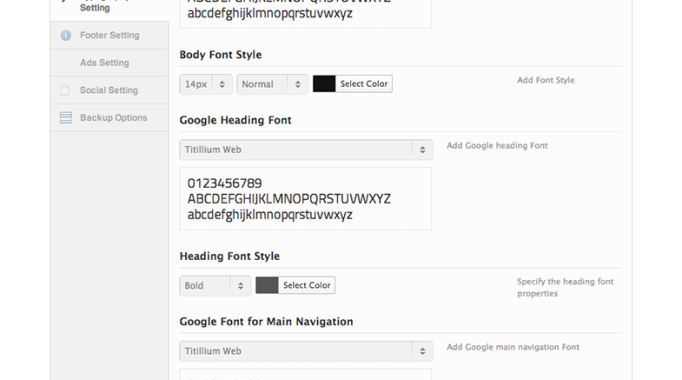
Task: Click the Main Navigation font dropdown arrows
Action: (x=422, y=351)
